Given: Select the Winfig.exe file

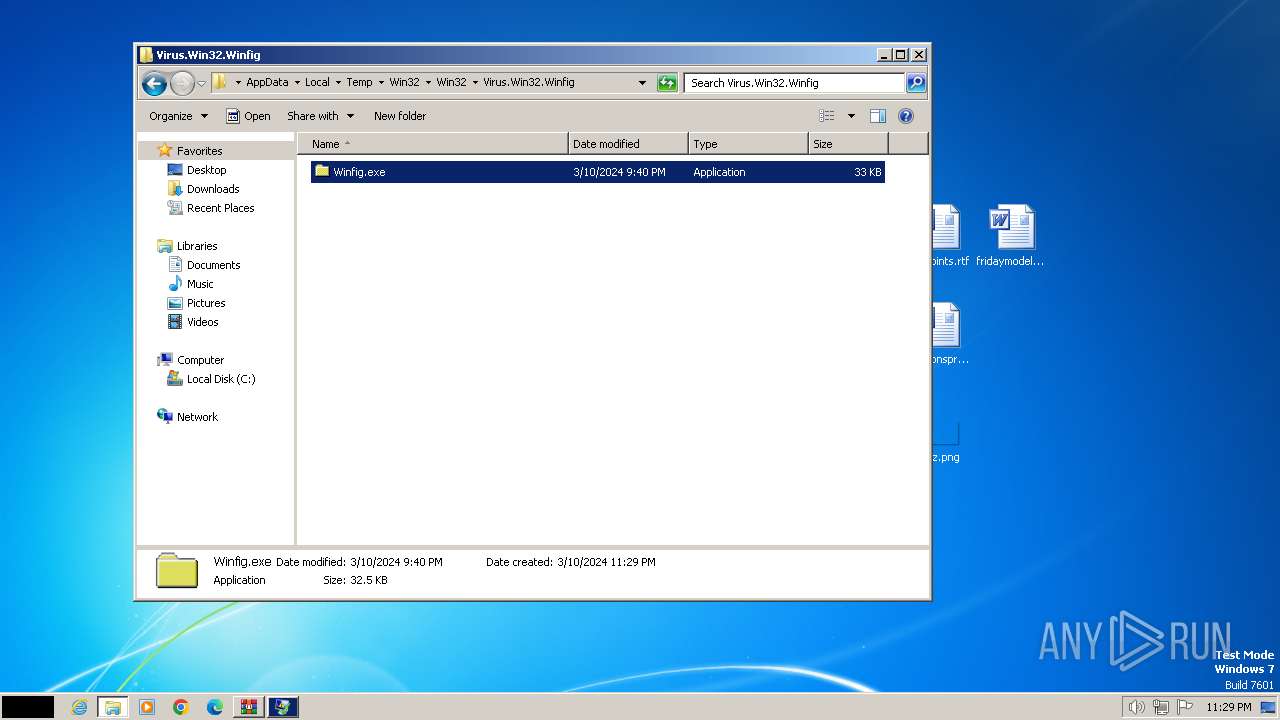Looking at the screenshot, I should click(x=597, y=172).
